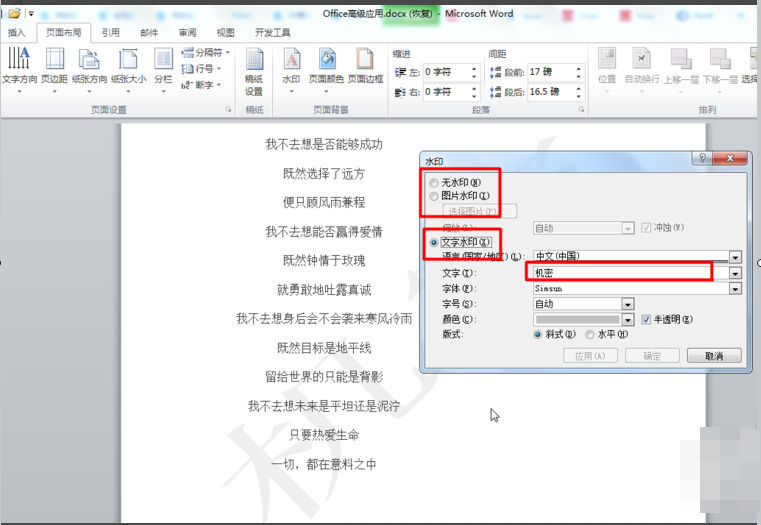The width and height of the screenshot is (761, 525).
Task: Click the open folder quick access icon
Action: pos(14,13)
